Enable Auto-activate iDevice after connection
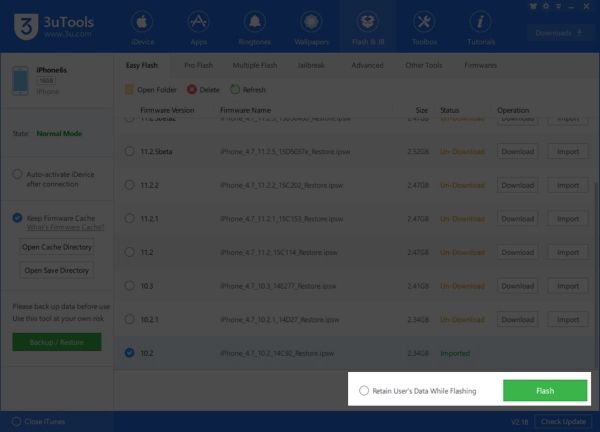600x432 pixels. coord(18,173)
